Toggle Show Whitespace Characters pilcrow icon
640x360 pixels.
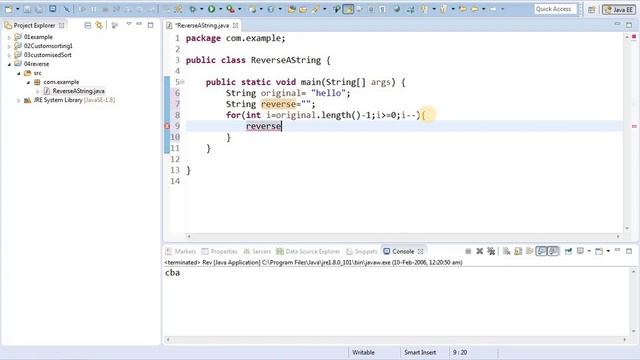click(x=382, y=9)
